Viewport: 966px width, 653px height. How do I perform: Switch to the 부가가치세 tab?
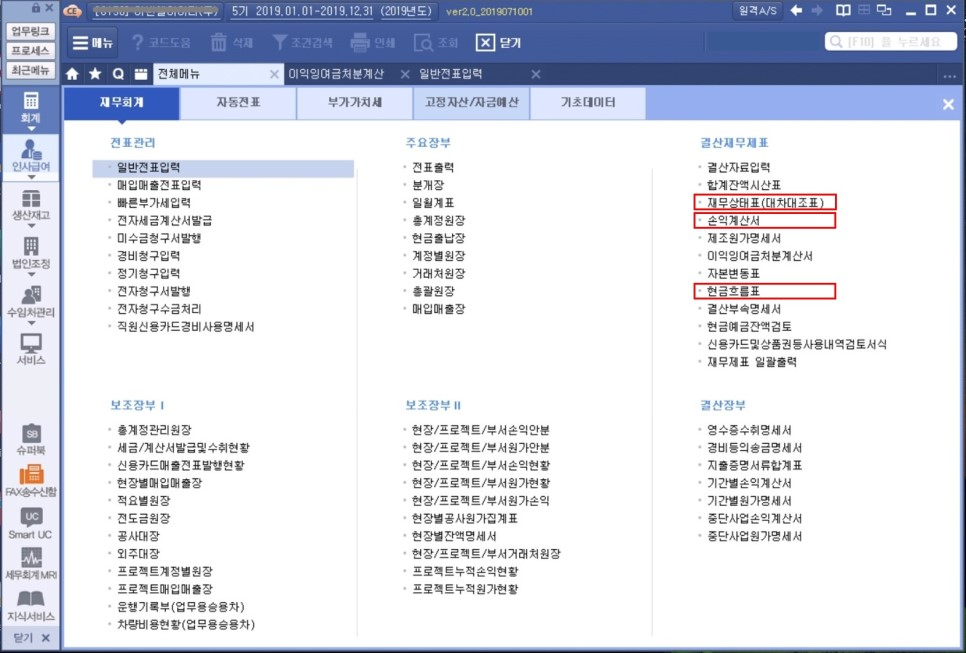pos(354,103)
